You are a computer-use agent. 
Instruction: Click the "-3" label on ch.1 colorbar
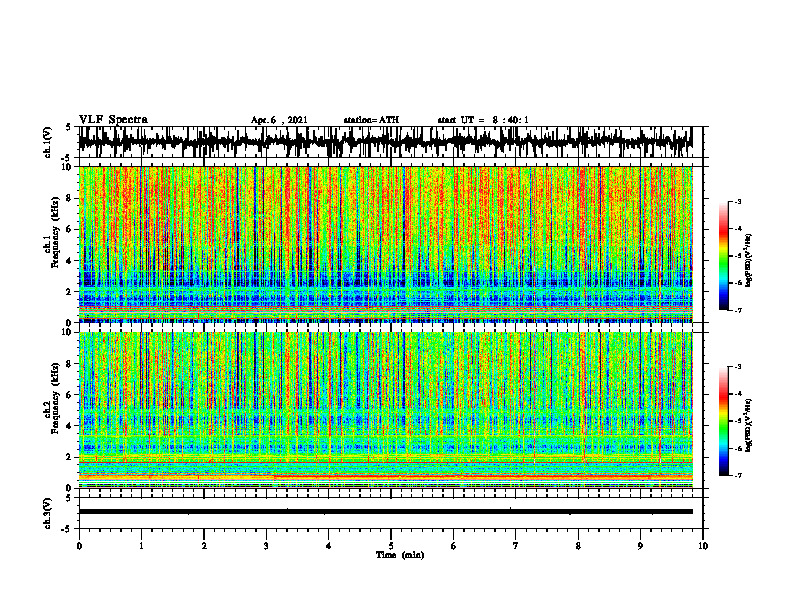(x=738, y=201)
